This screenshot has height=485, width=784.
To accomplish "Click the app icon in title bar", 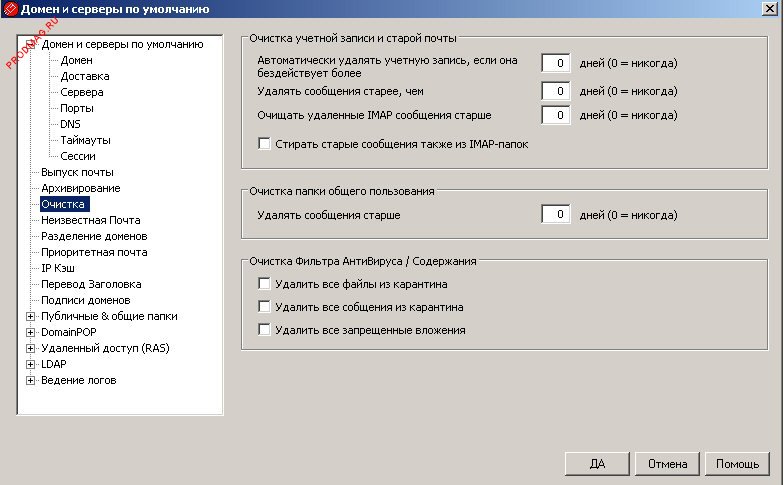I will (11, 10).
